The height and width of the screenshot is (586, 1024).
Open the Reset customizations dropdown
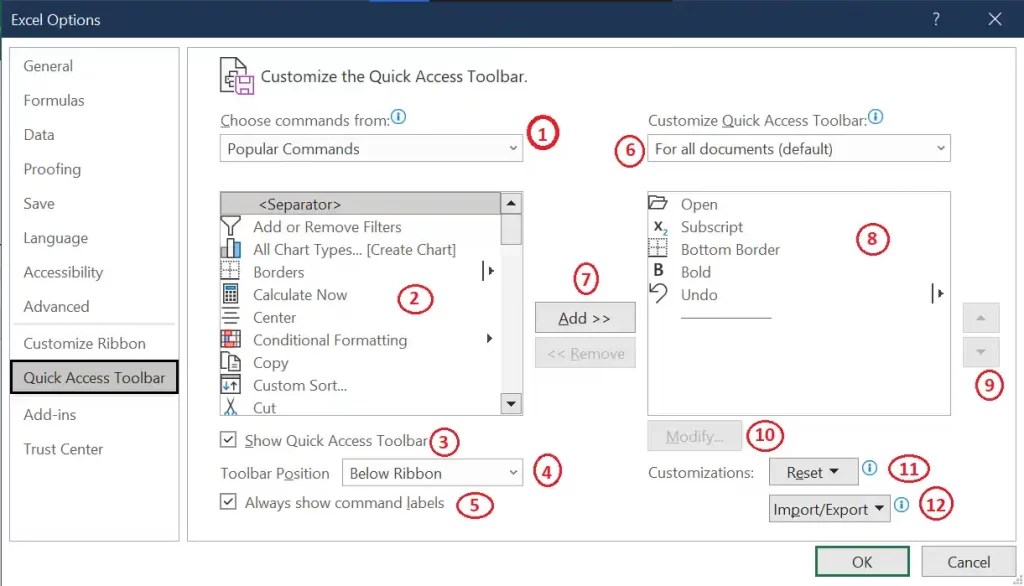pyautogui.click(x=813, y=472)
